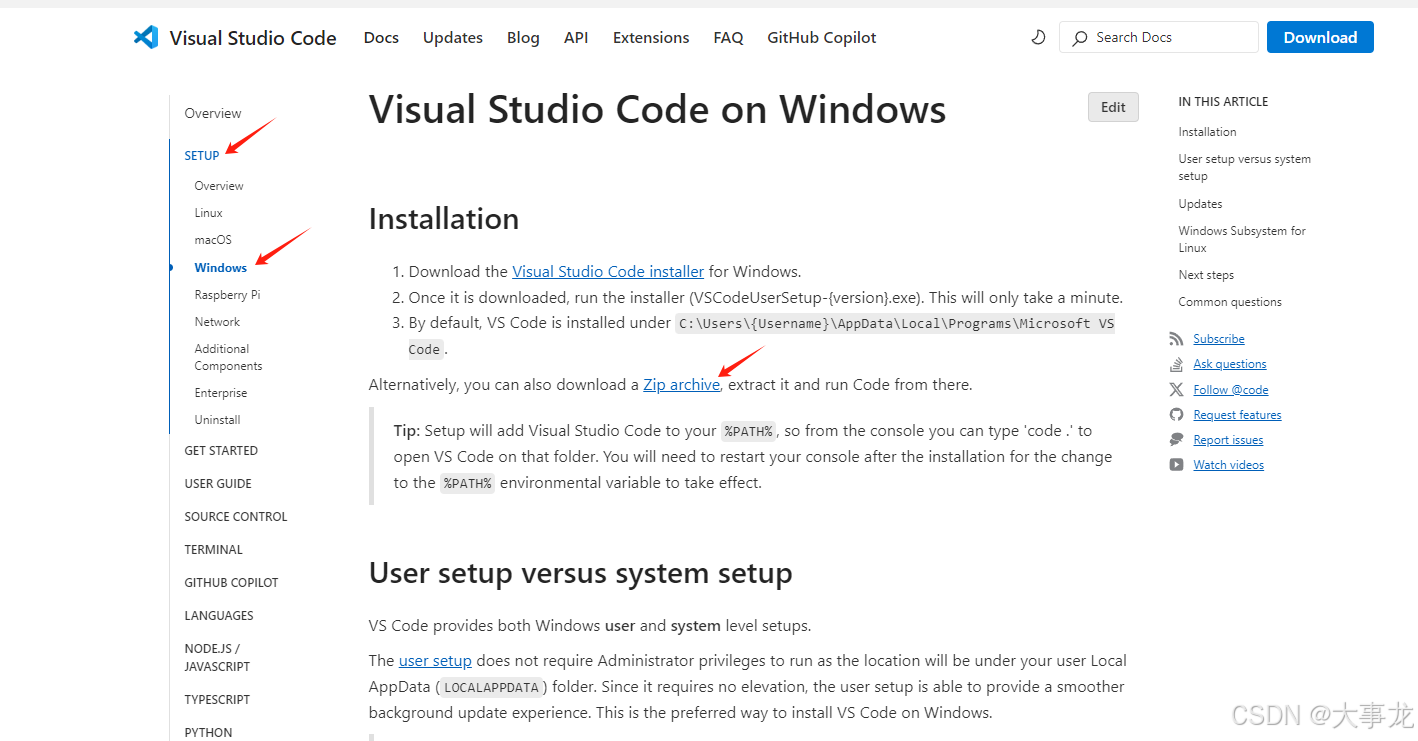This screenshot has height=741, width=1418.
Task: Click the GitHub icon beside Request features
Action: (1176, 415)
